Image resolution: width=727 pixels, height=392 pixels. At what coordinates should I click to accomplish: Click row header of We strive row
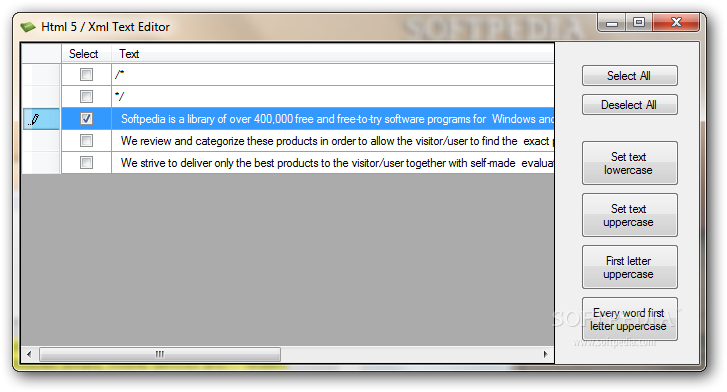(41, 163)
